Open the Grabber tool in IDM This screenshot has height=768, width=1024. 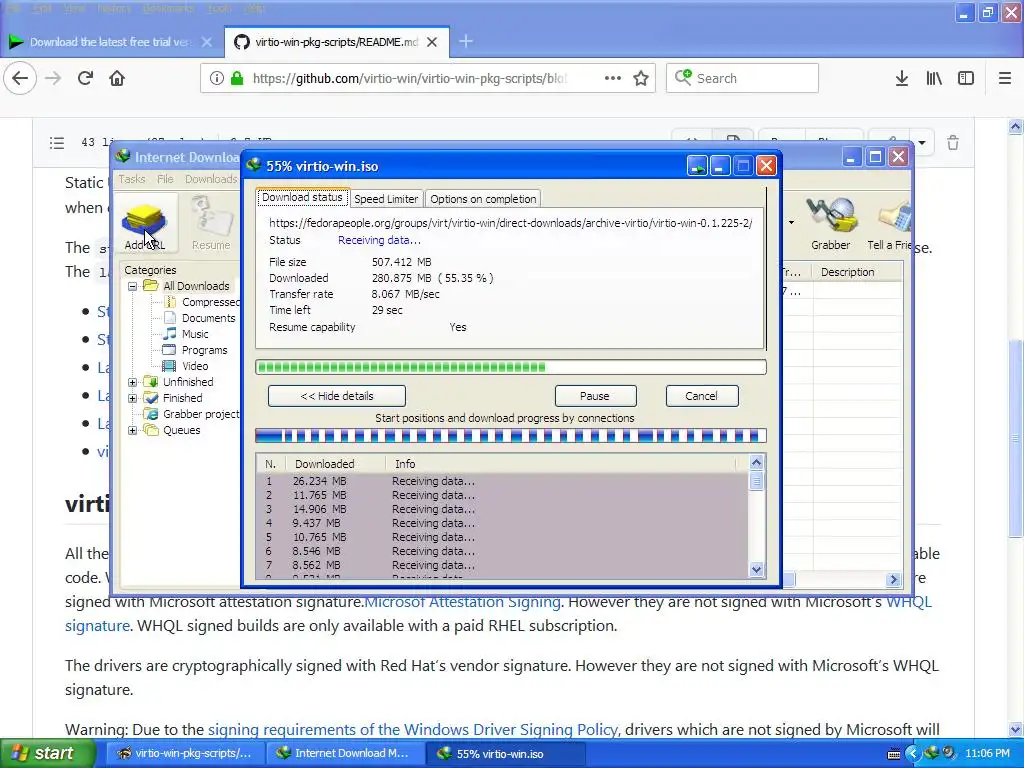point(831,225)
